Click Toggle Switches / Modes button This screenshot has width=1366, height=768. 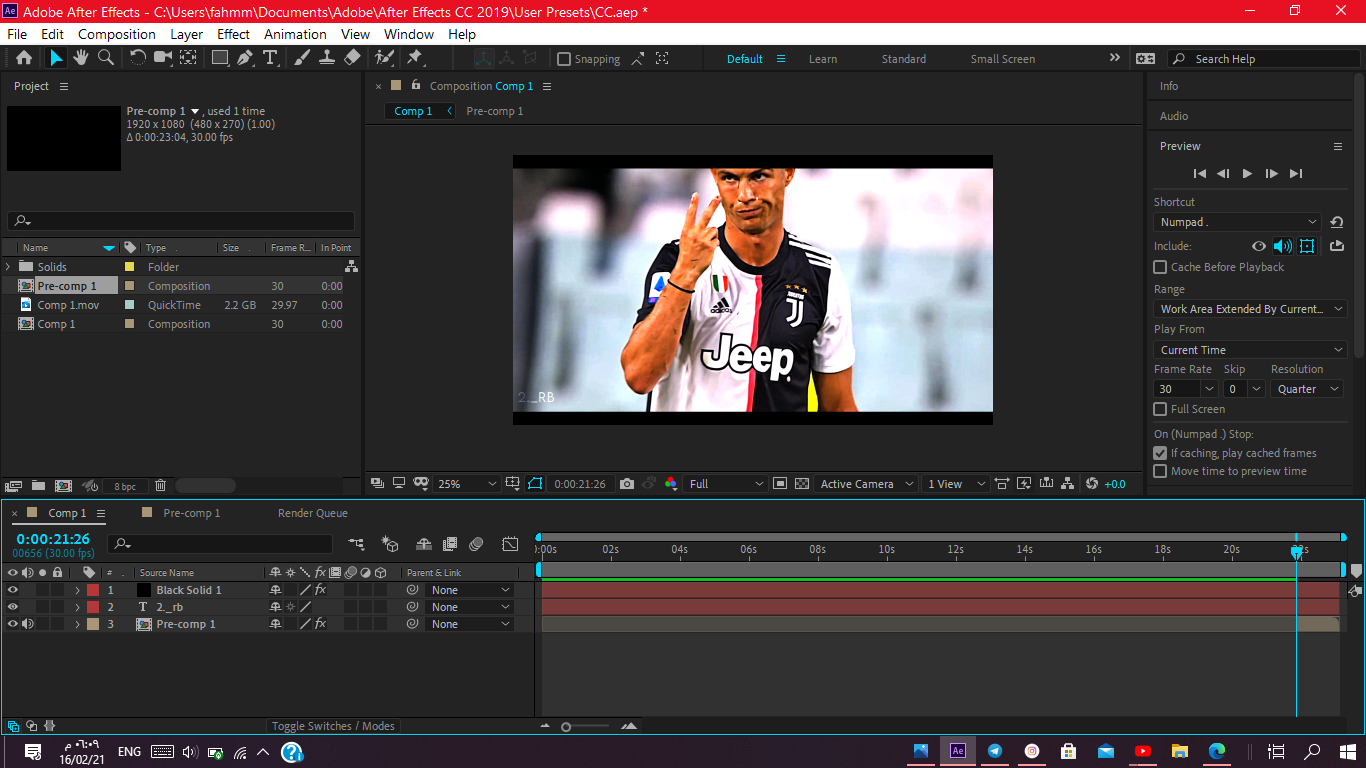(x=333, y=726)
